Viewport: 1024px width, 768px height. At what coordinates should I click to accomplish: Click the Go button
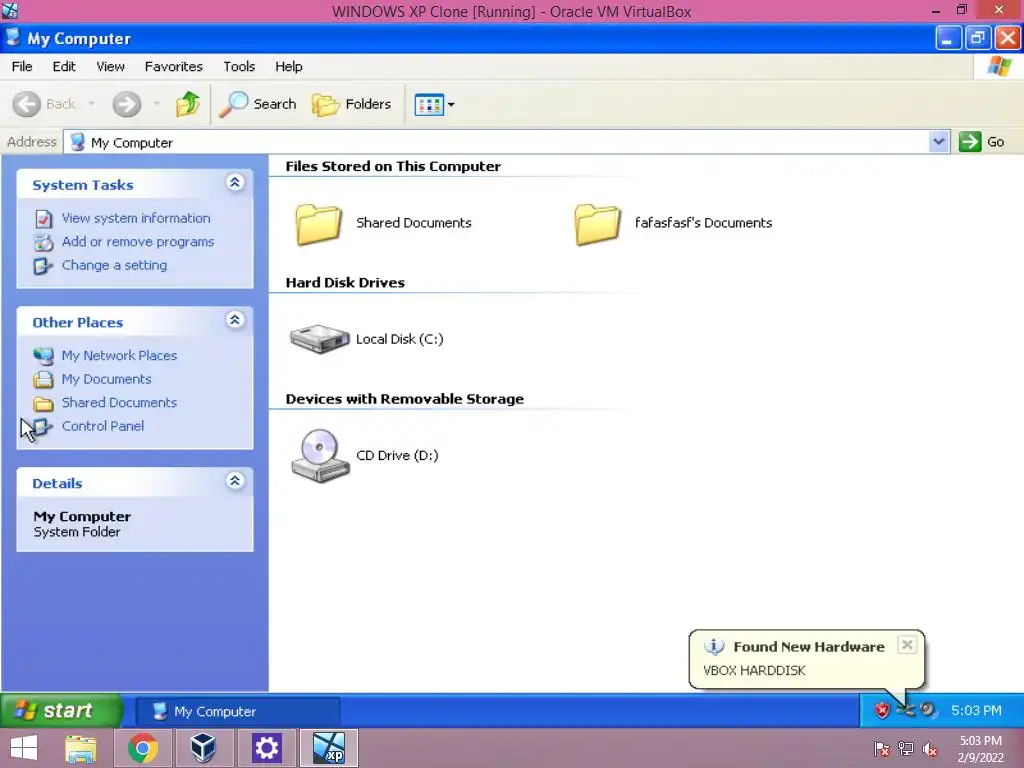[982, 142]
